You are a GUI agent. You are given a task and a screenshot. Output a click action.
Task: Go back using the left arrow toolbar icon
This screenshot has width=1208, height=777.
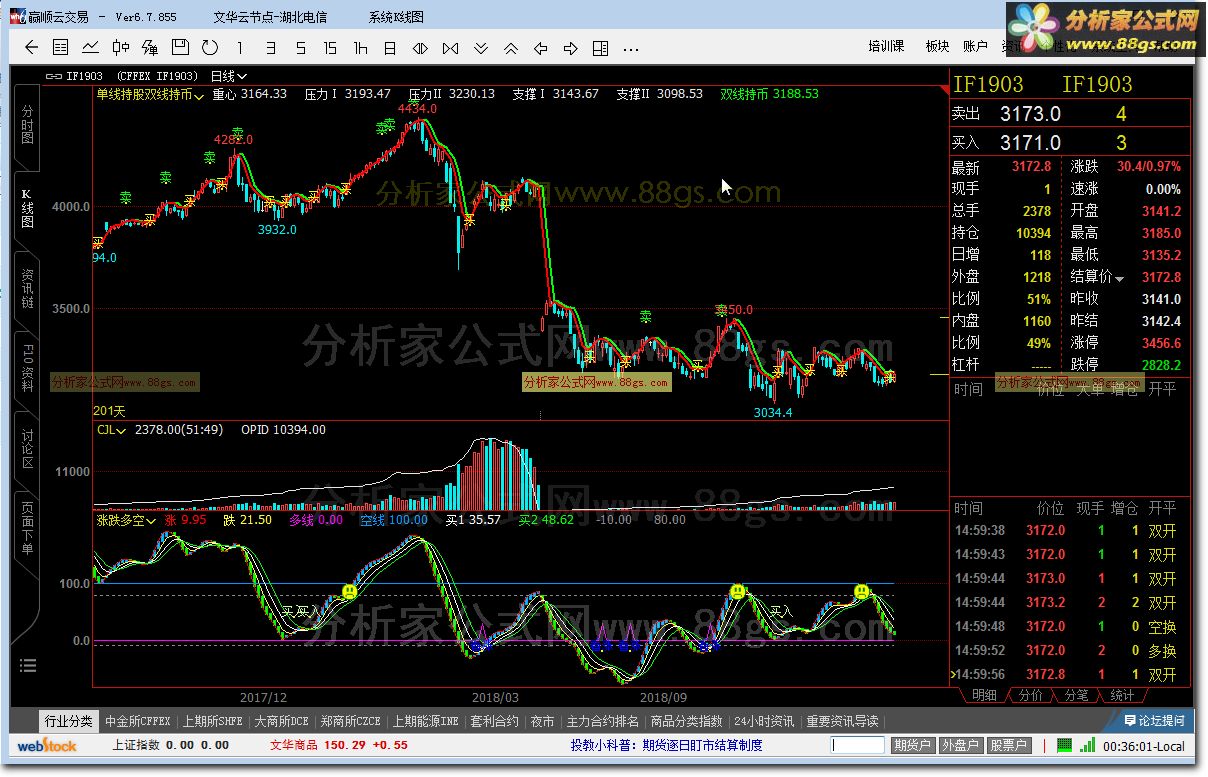pyautogui.click(x=31, y=47)
